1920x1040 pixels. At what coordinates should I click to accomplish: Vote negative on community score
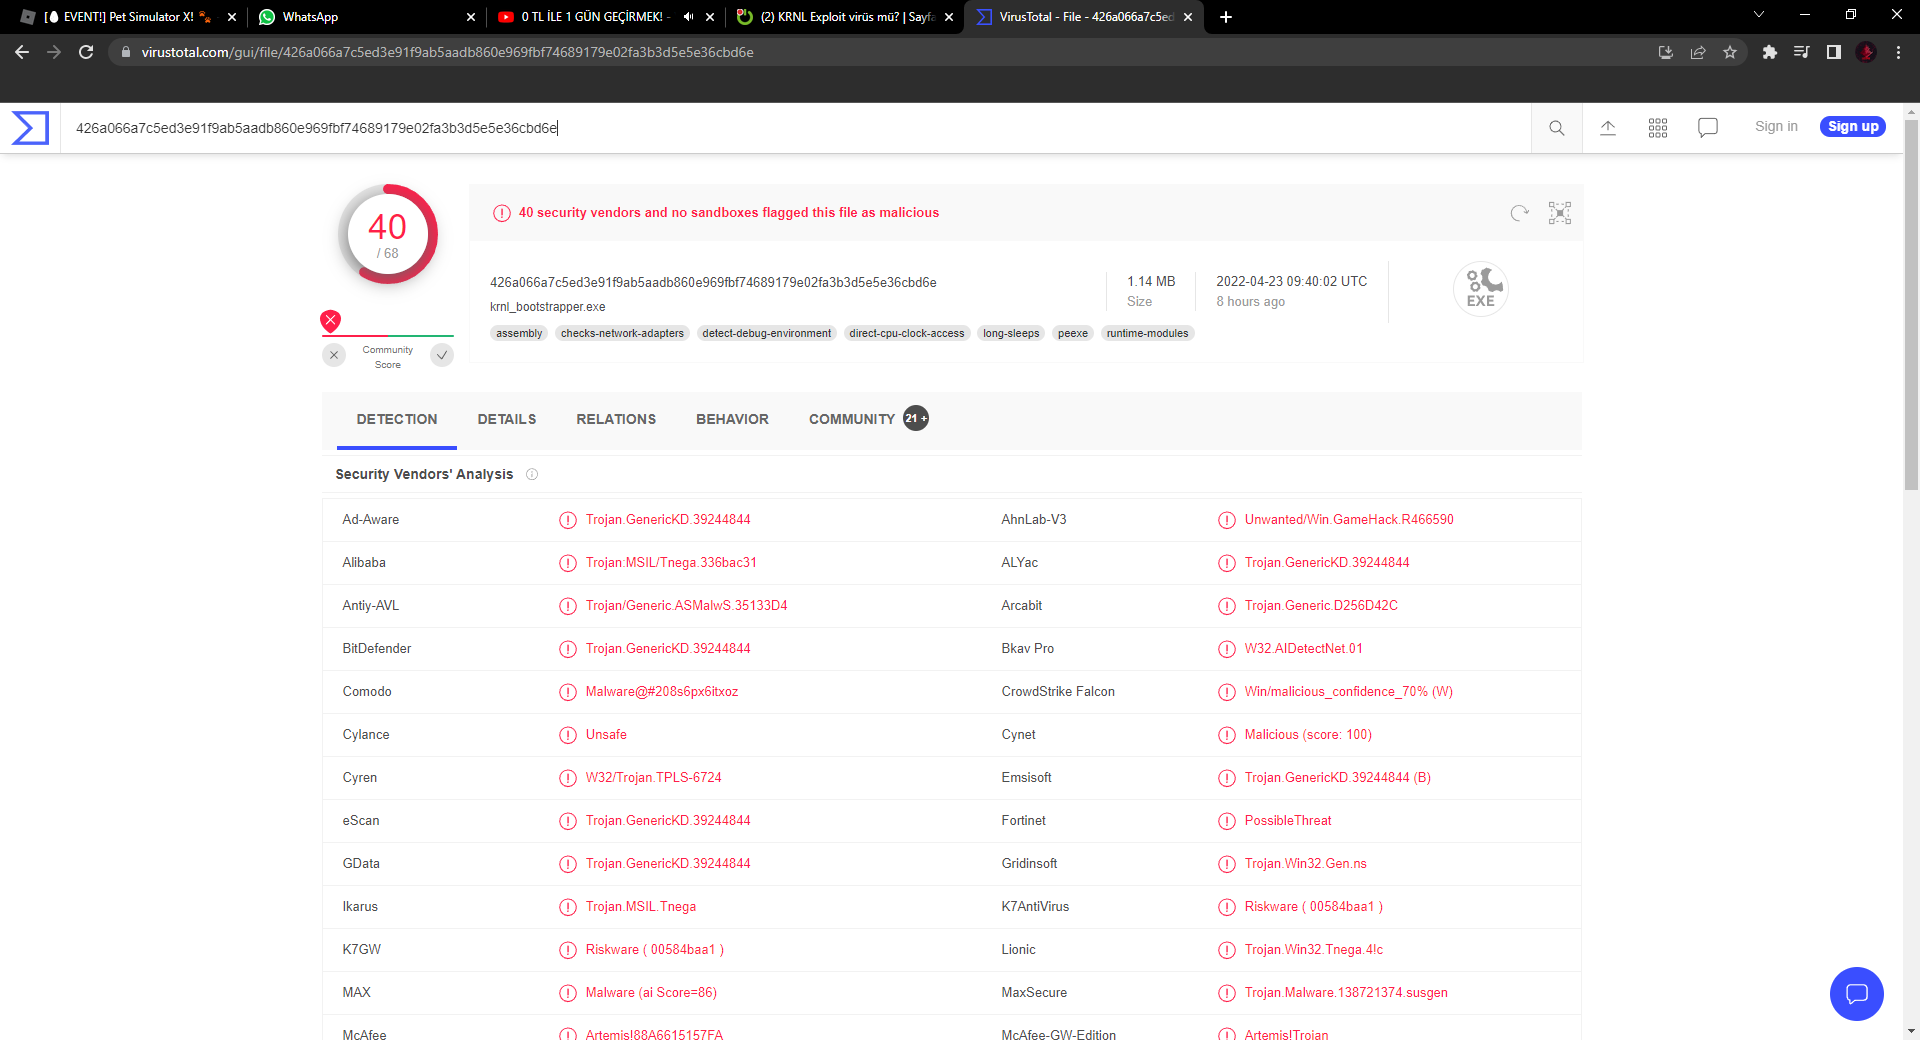[335, 355]
